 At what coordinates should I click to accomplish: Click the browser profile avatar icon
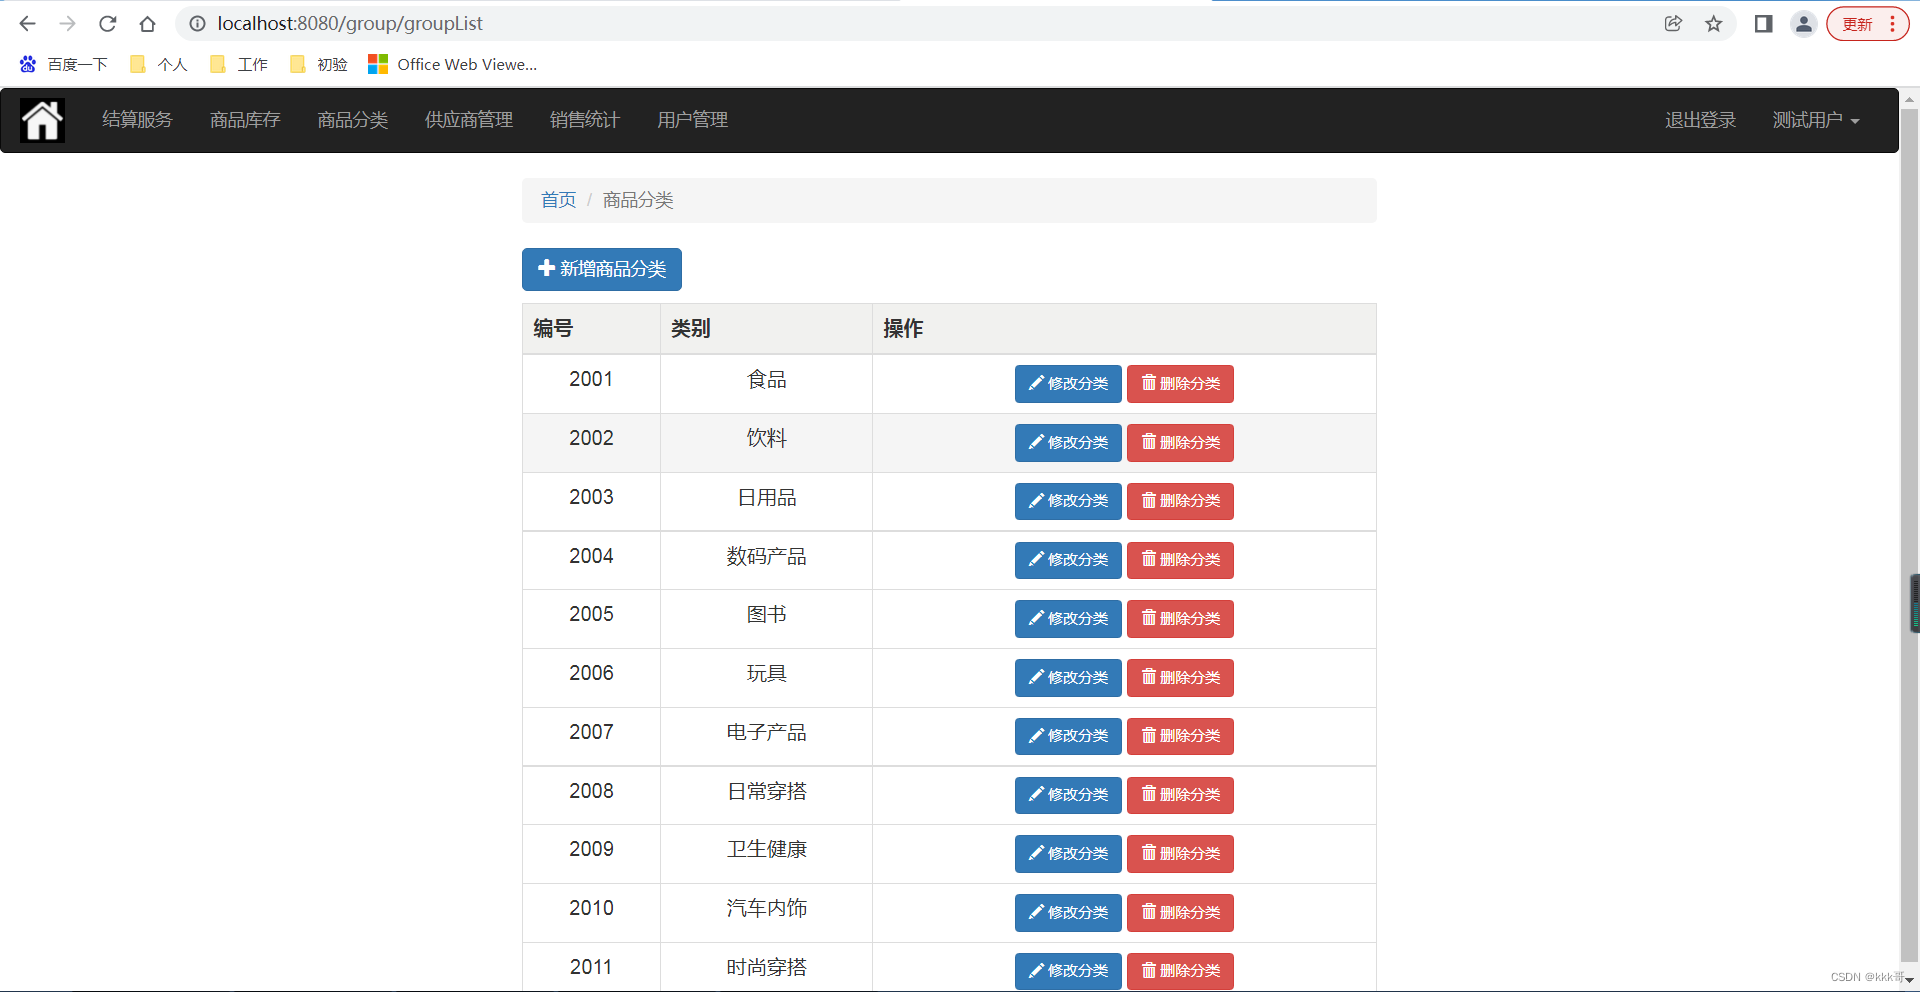coord(1803,23)
